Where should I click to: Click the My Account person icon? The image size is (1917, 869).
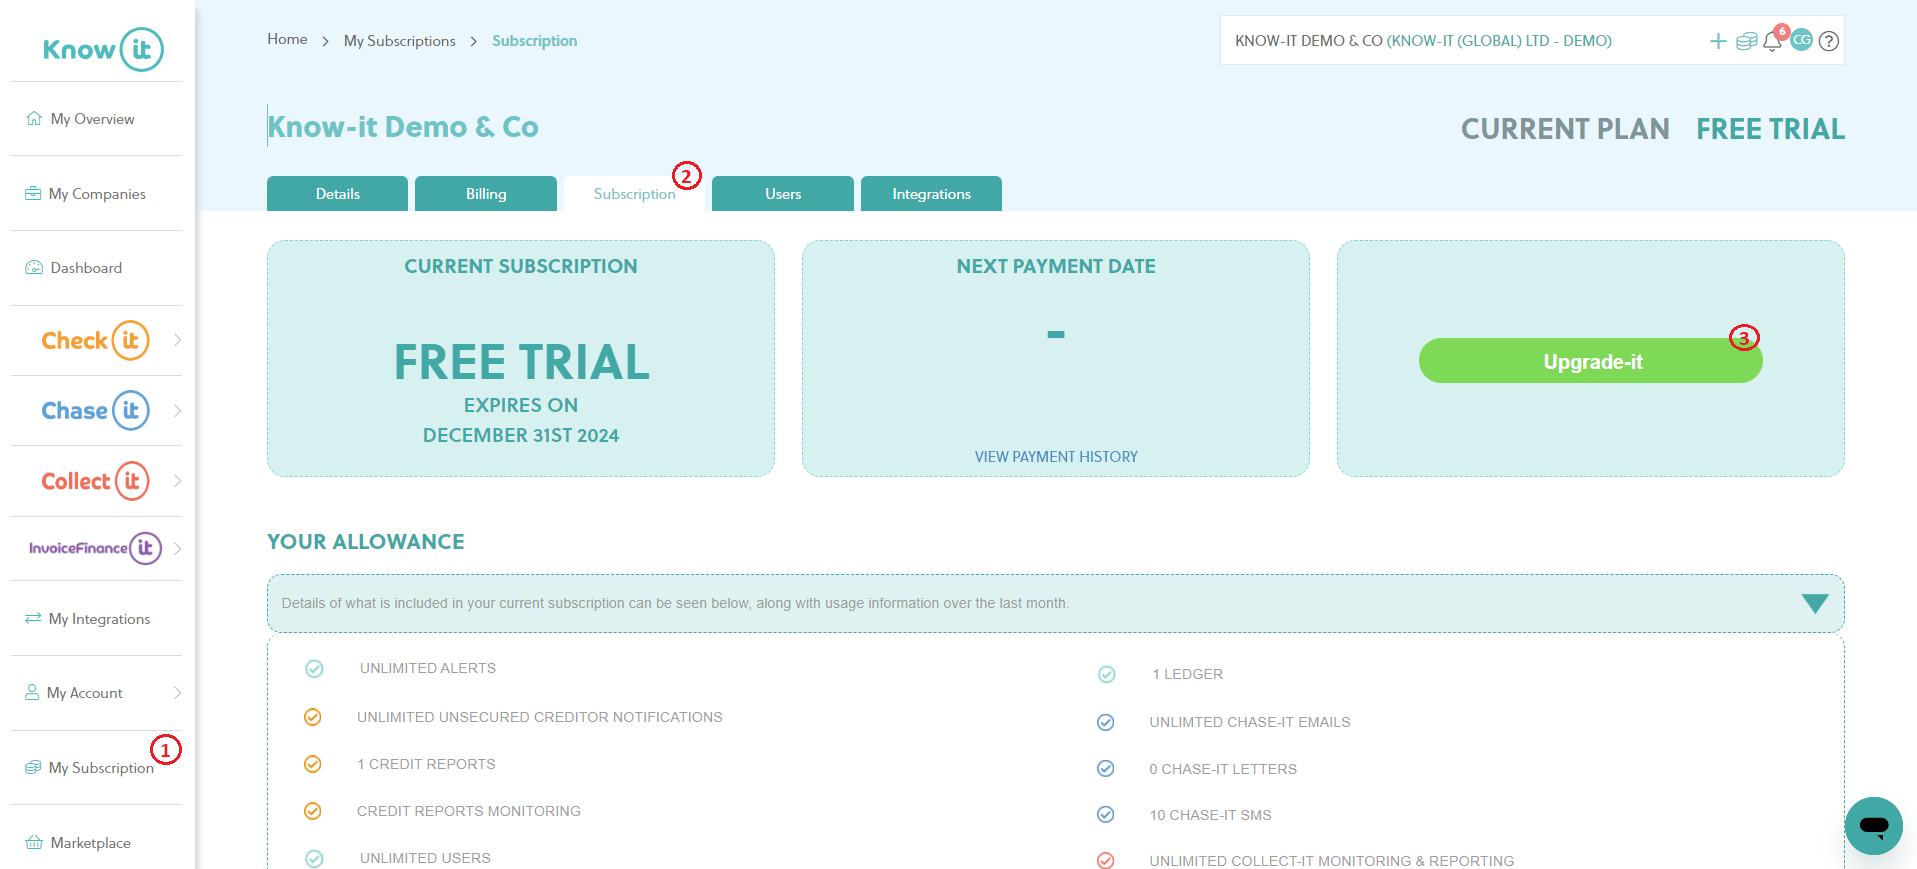(32, 692)
